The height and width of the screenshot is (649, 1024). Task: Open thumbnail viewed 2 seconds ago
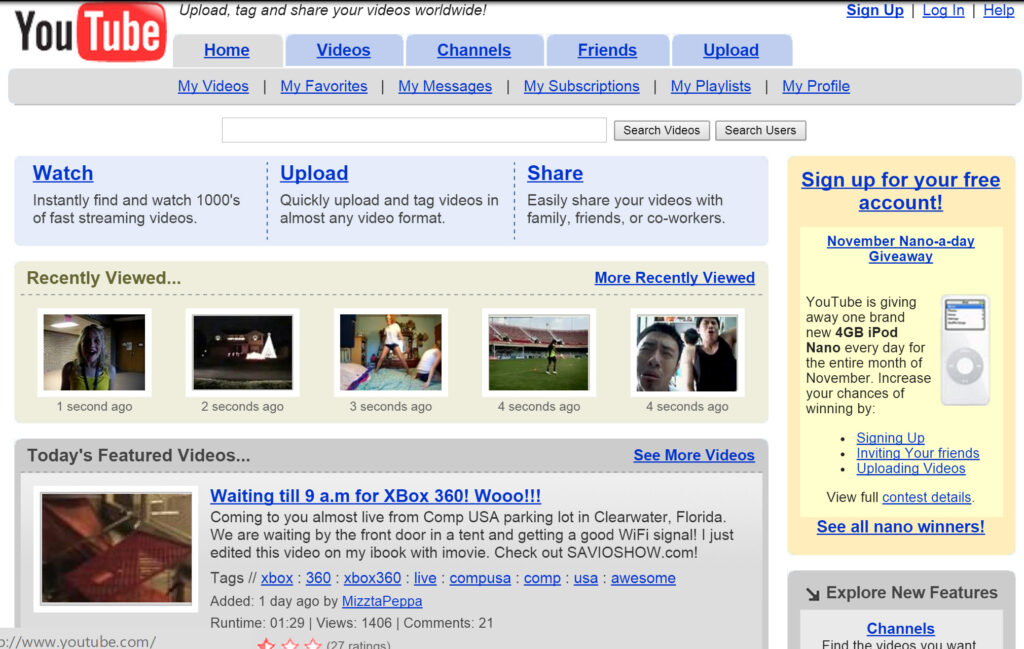pyautogui.click(x=242, y=353)
